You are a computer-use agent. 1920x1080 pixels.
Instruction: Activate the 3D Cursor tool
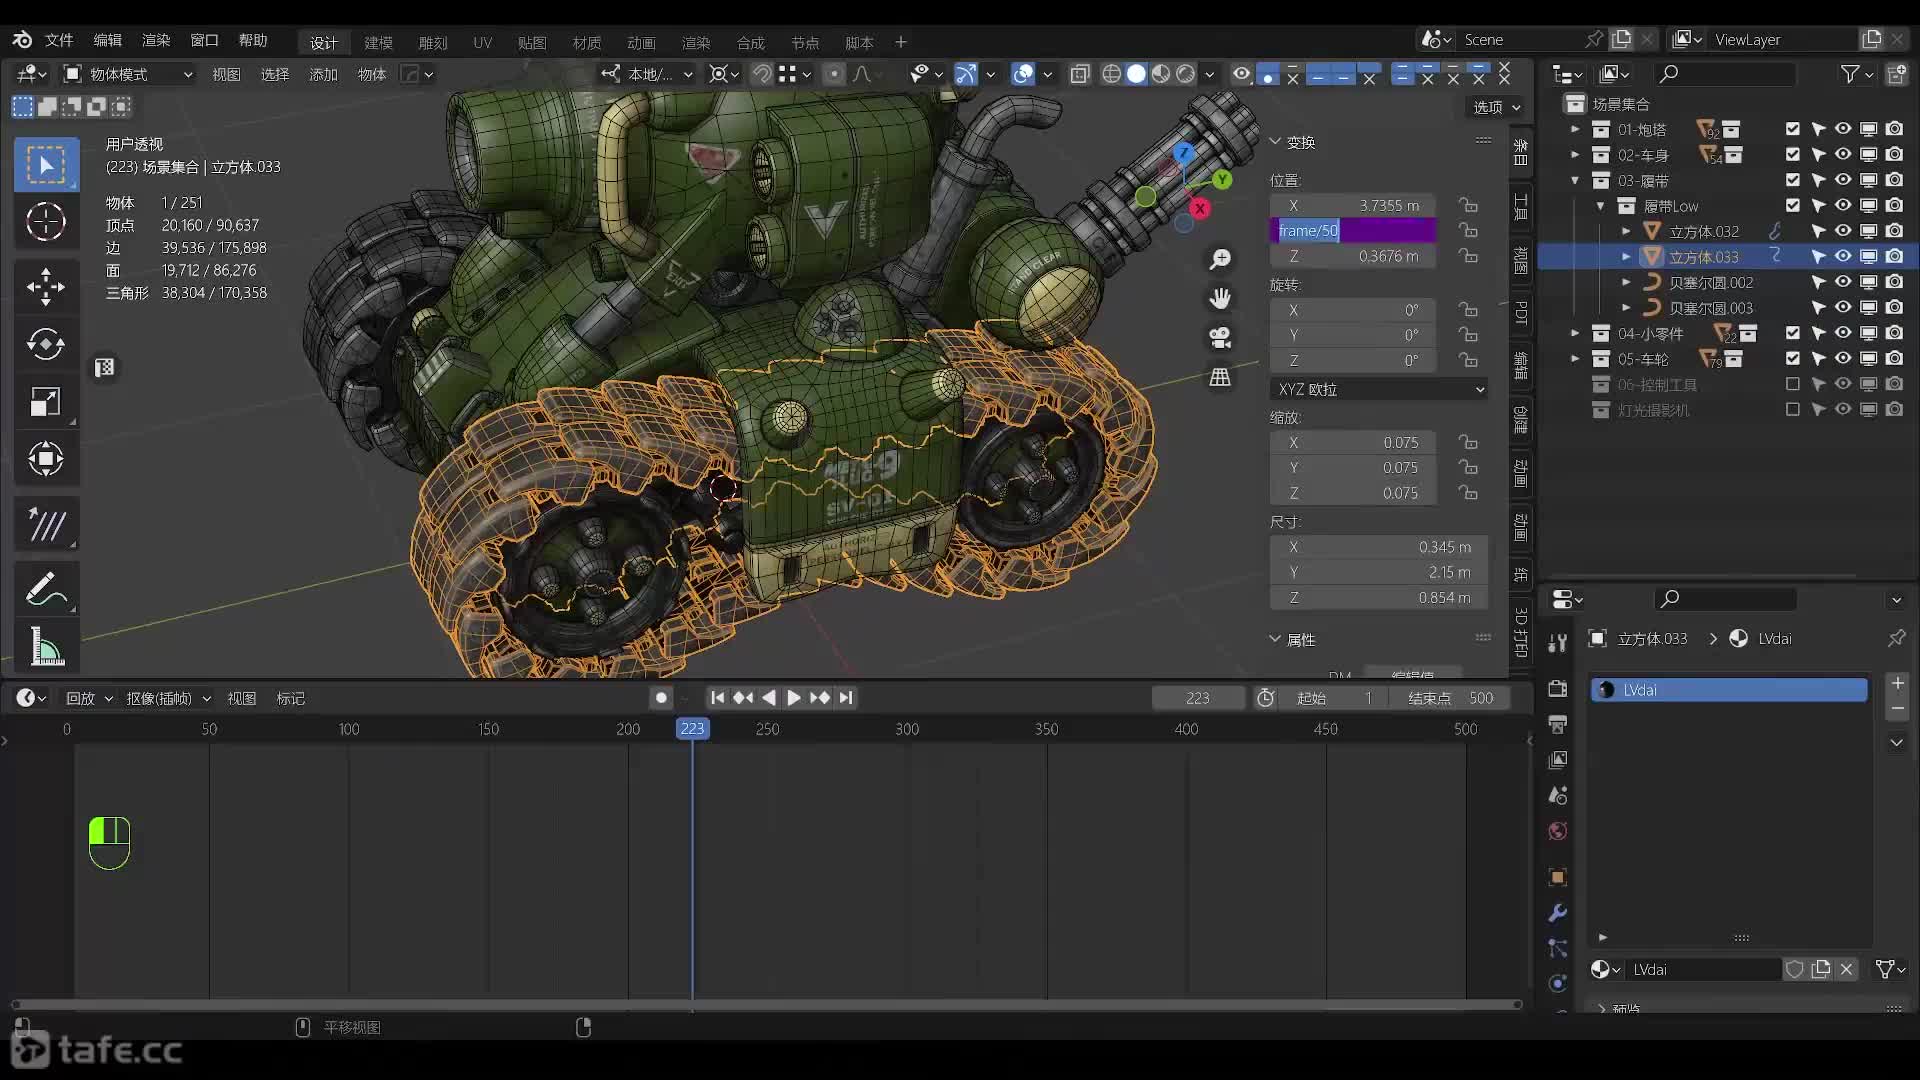(x=45, y=222)
